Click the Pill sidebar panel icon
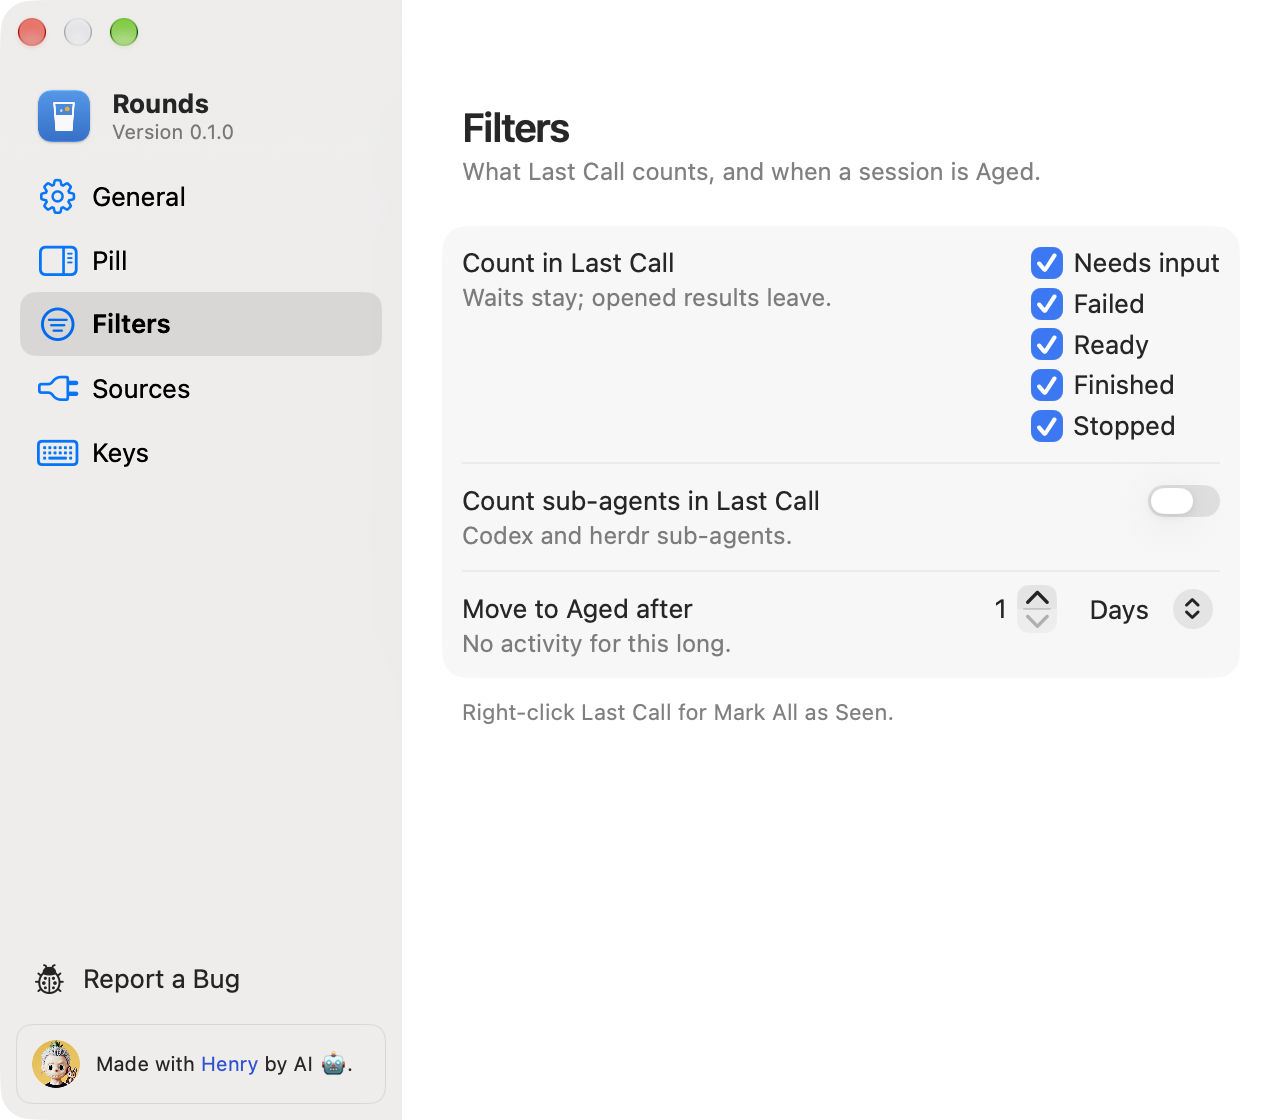The height and width of the screenshot is (1120, 1280). [58, 261]
